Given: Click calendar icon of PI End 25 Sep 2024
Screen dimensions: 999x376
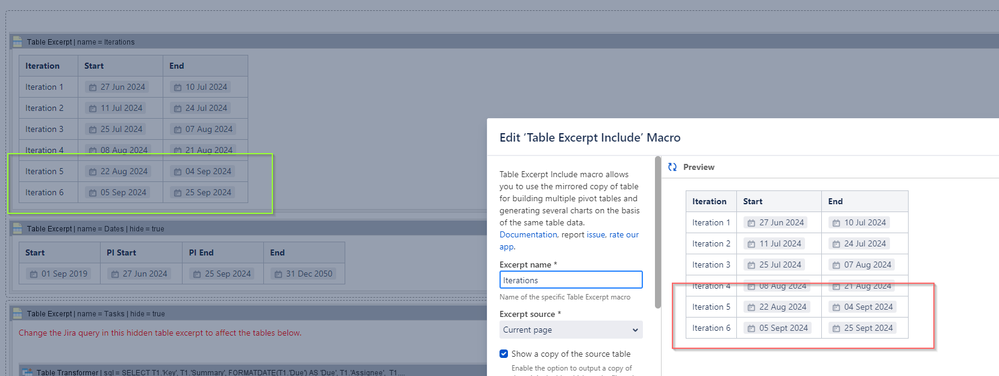Looking at the screenshot, I should click(197, 274).
